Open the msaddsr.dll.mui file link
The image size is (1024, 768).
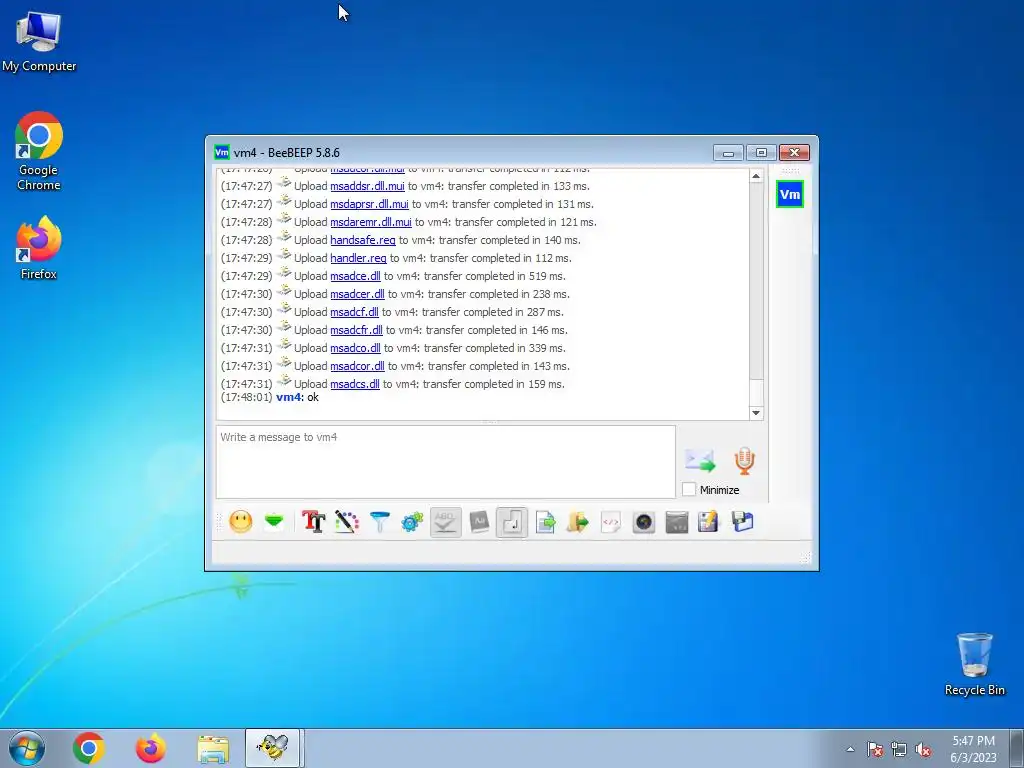pyautogui.click(x=367, y=186)
